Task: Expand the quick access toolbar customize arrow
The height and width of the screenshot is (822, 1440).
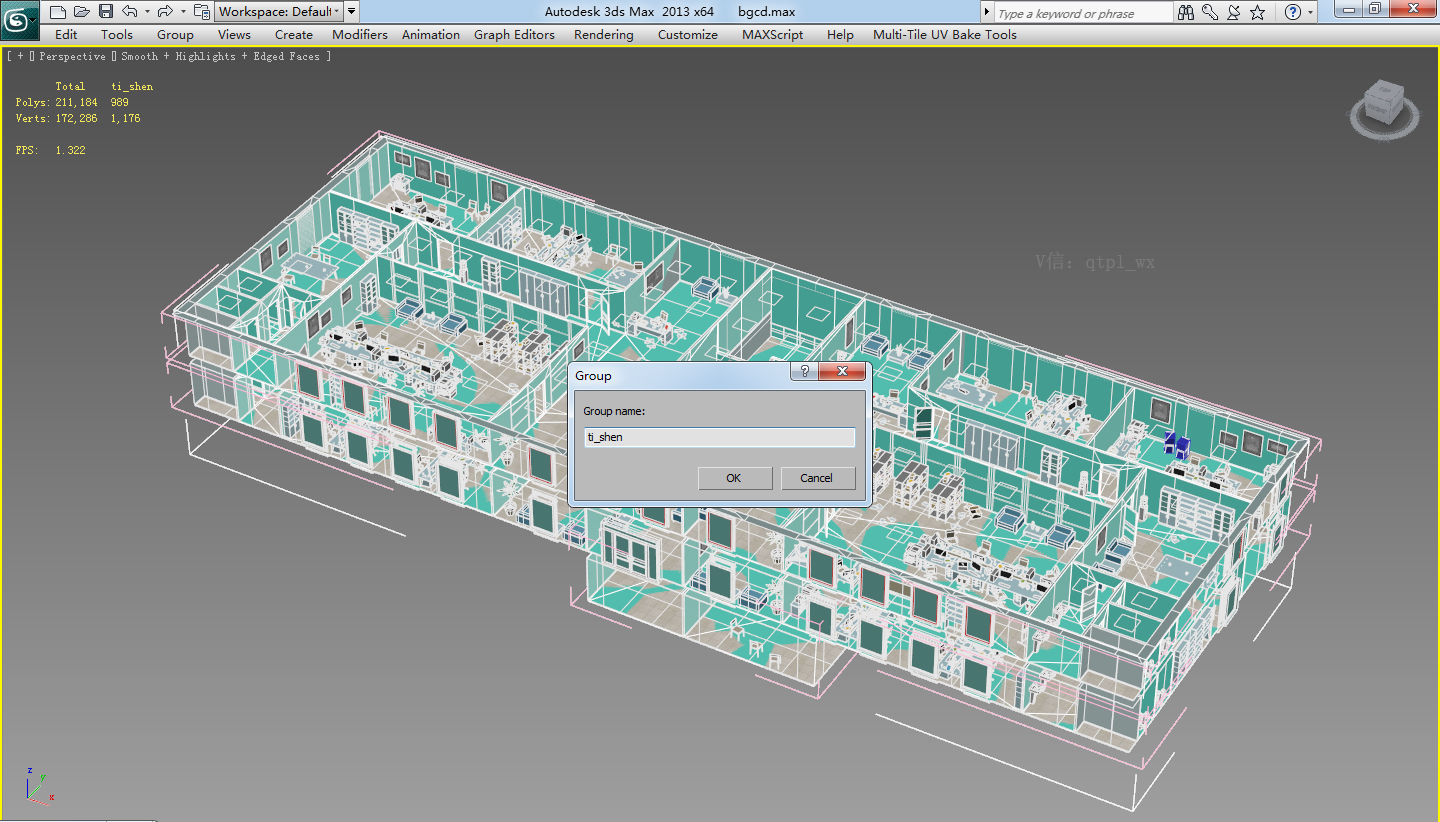Action: click(x=352, y=12)
